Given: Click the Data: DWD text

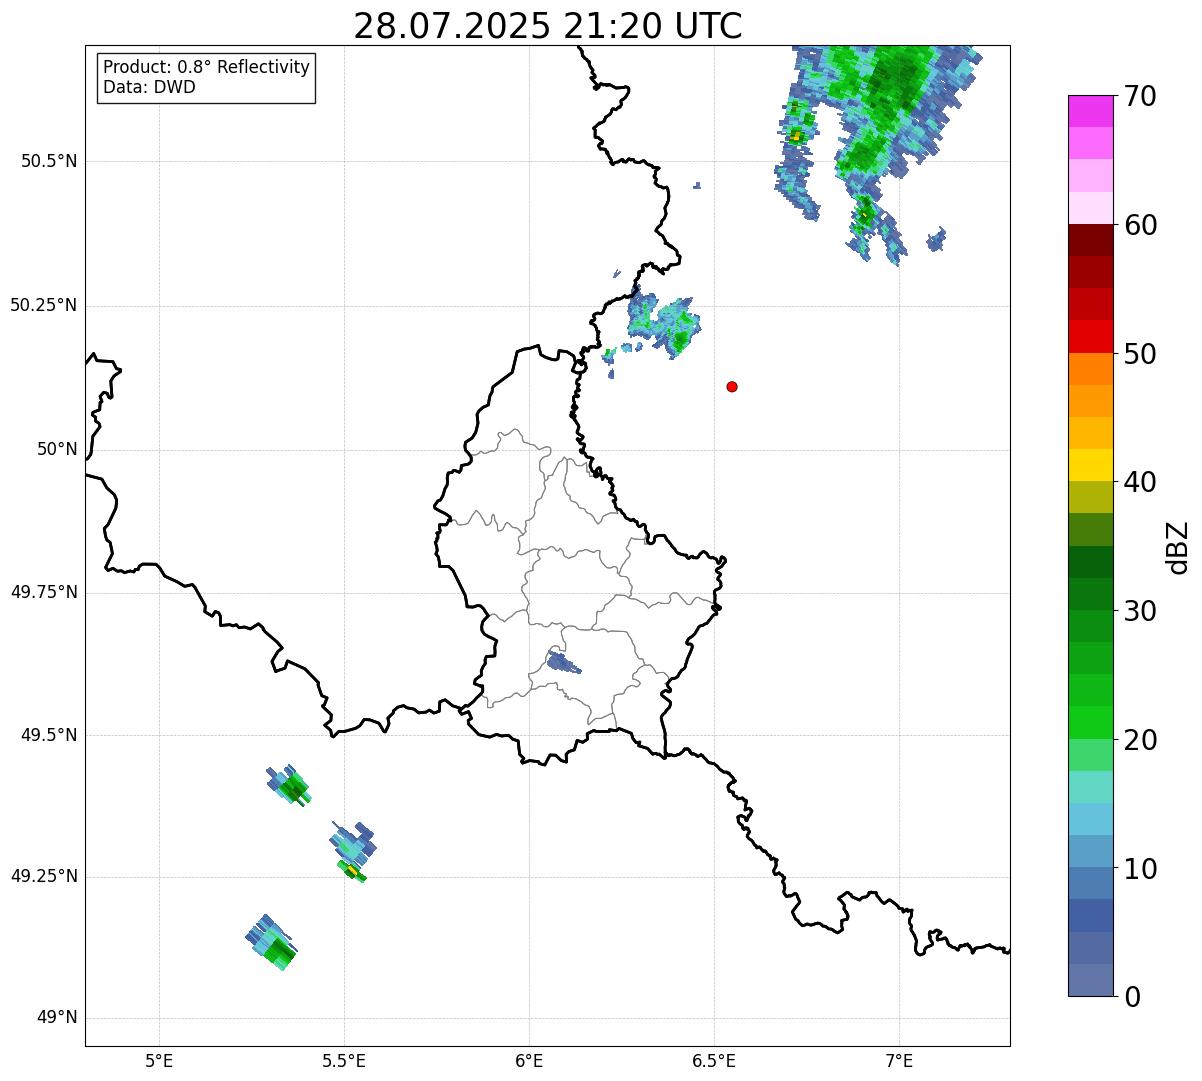Looking at the screenshot, I should point(149,87).
